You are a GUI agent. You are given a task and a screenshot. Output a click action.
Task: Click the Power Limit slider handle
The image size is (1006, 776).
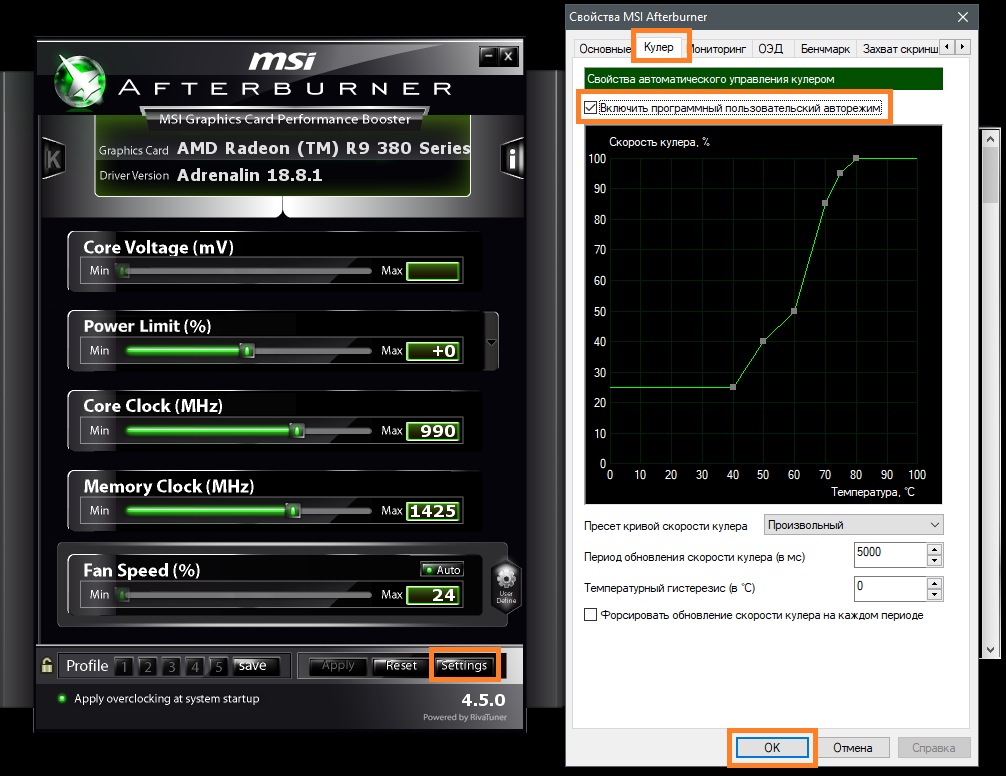247,350
